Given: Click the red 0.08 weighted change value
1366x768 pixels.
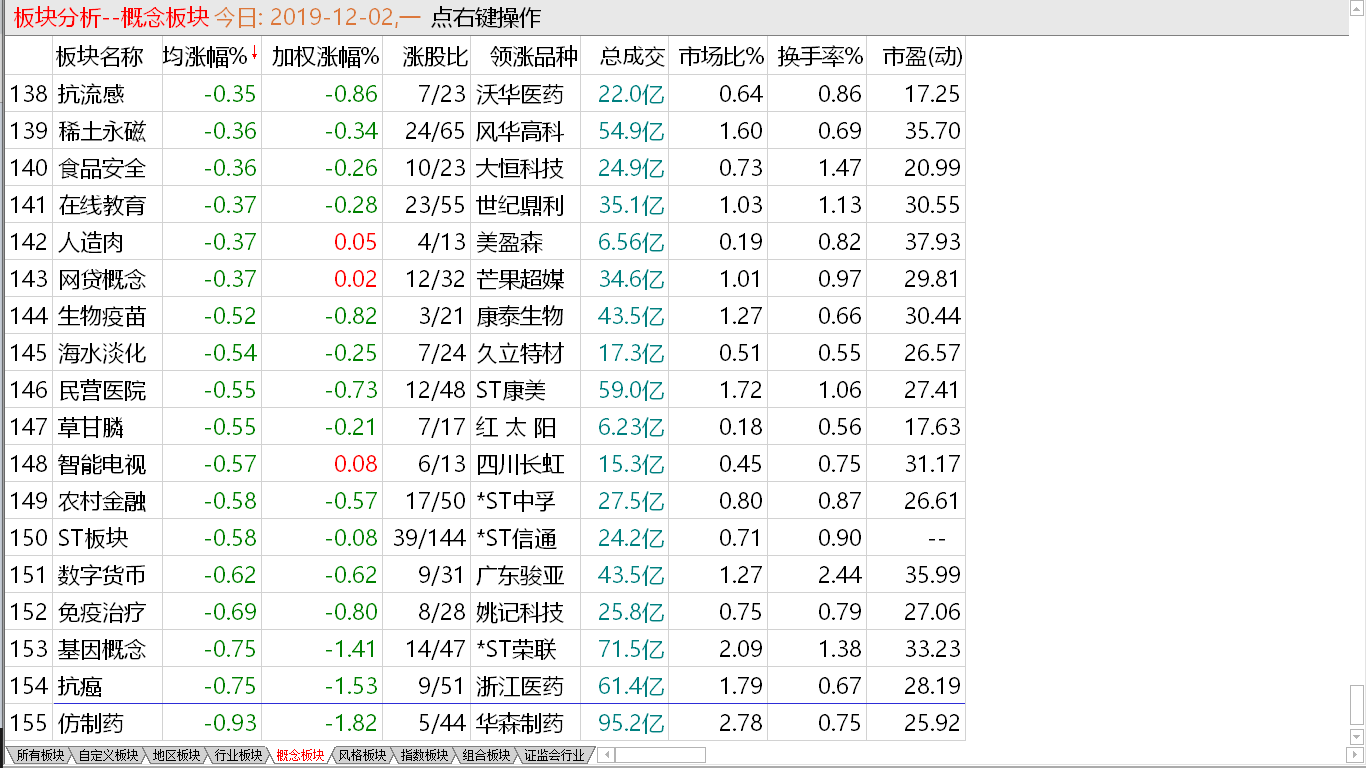Looking at the screenshot, I should pos(357,464).
